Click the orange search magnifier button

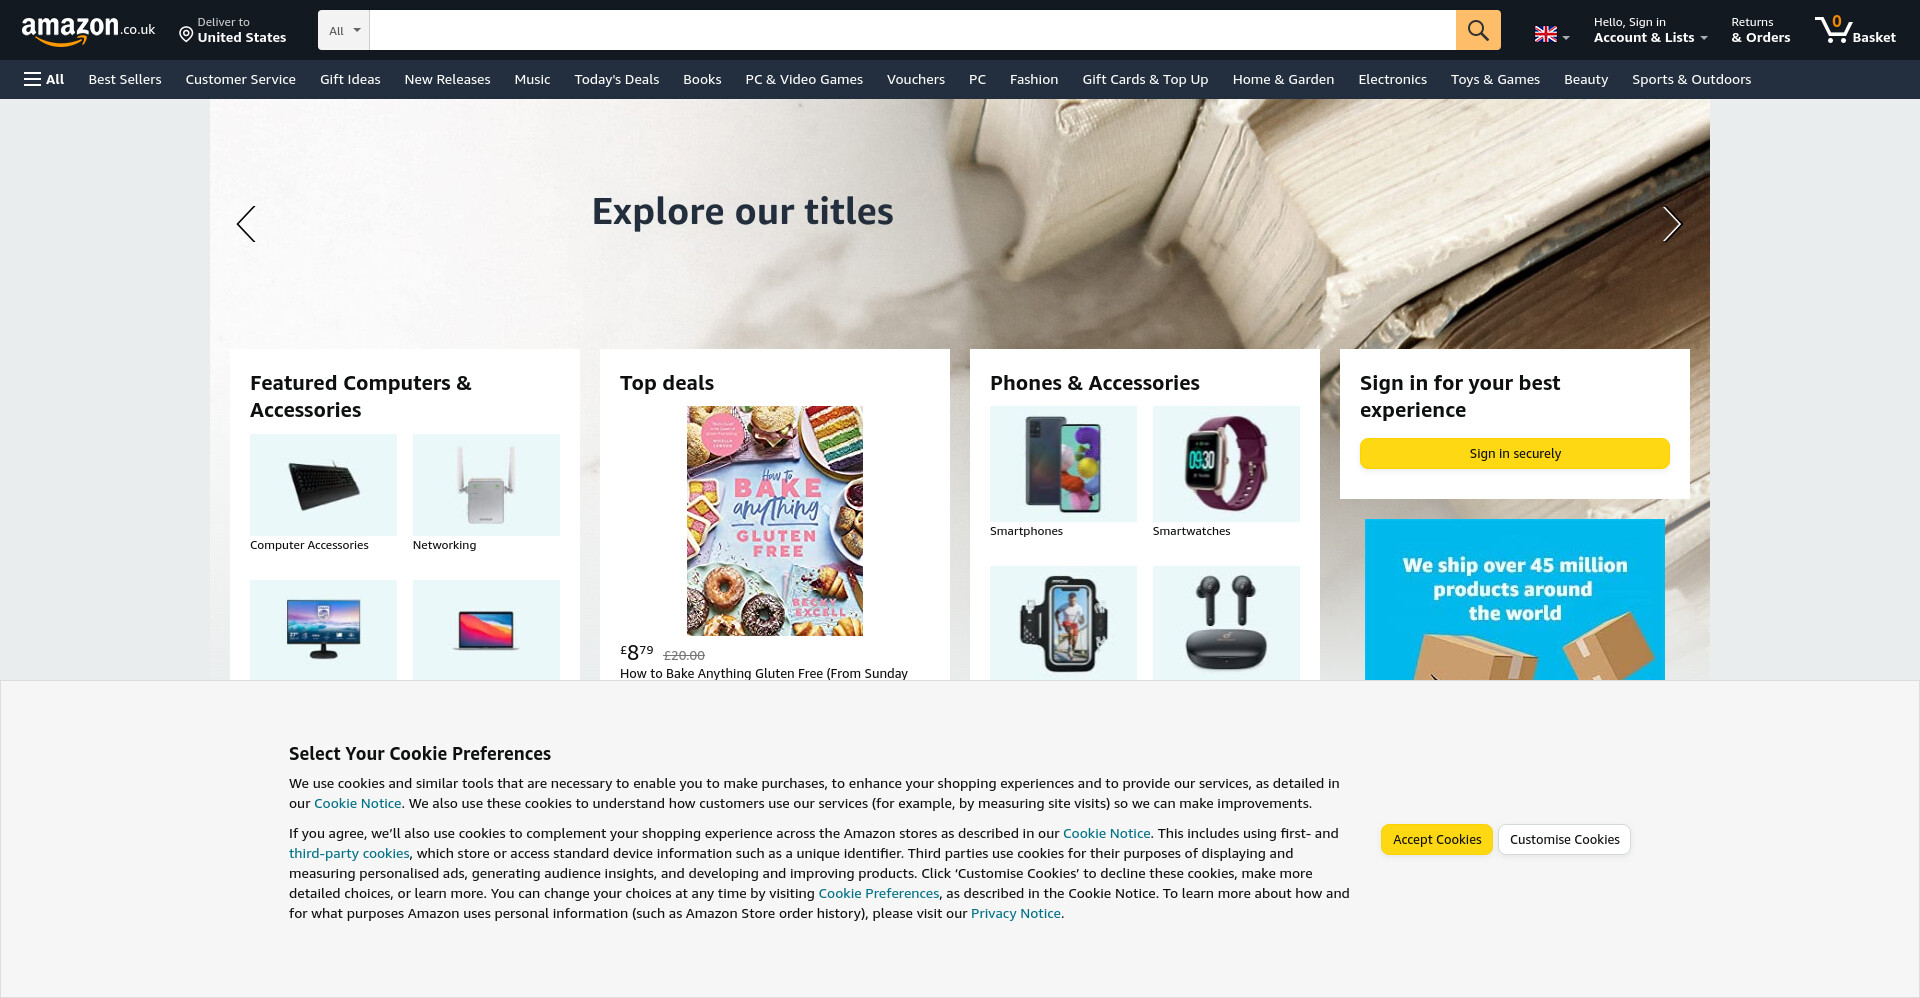coord(1477,30)
